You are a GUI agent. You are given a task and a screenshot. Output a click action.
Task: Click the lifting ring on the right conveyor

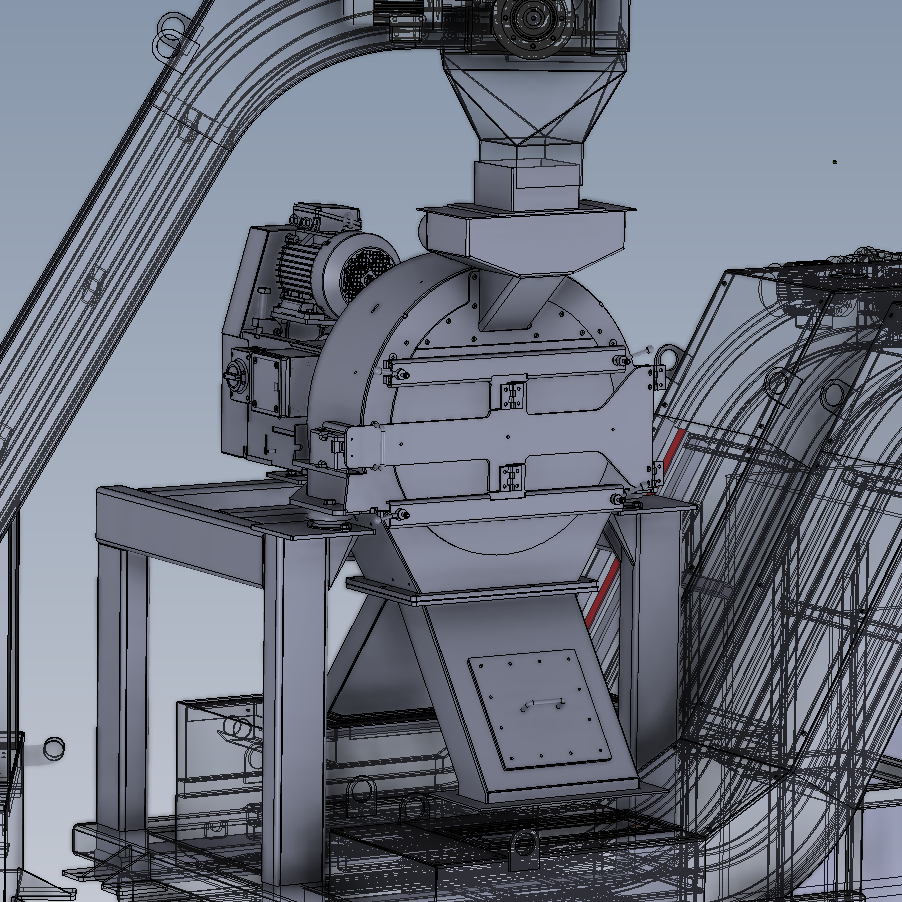point(780,383)
